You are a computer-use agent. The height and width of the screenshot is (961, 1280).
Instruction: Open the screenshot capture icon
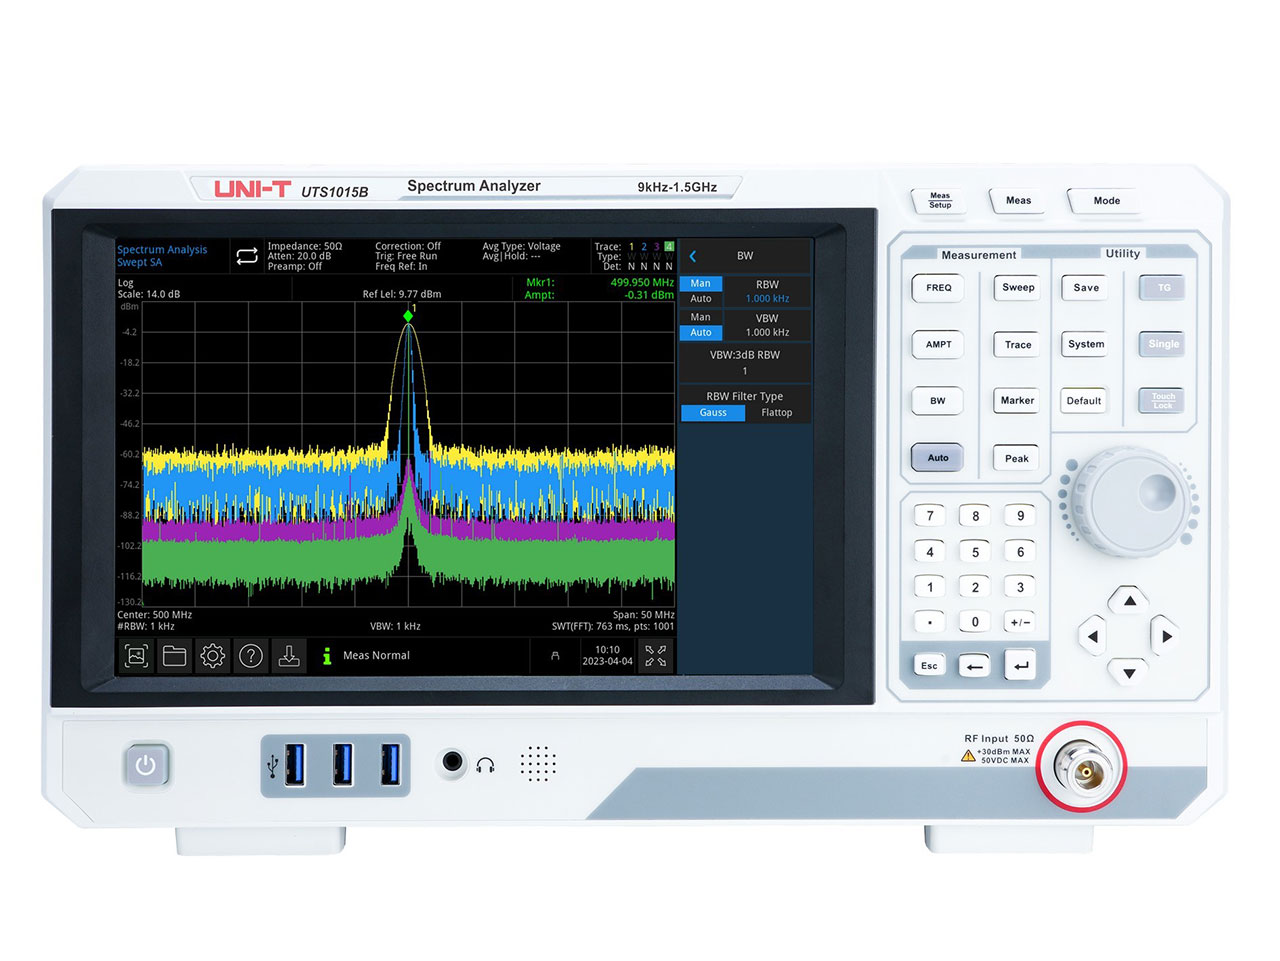pos(137,655)
